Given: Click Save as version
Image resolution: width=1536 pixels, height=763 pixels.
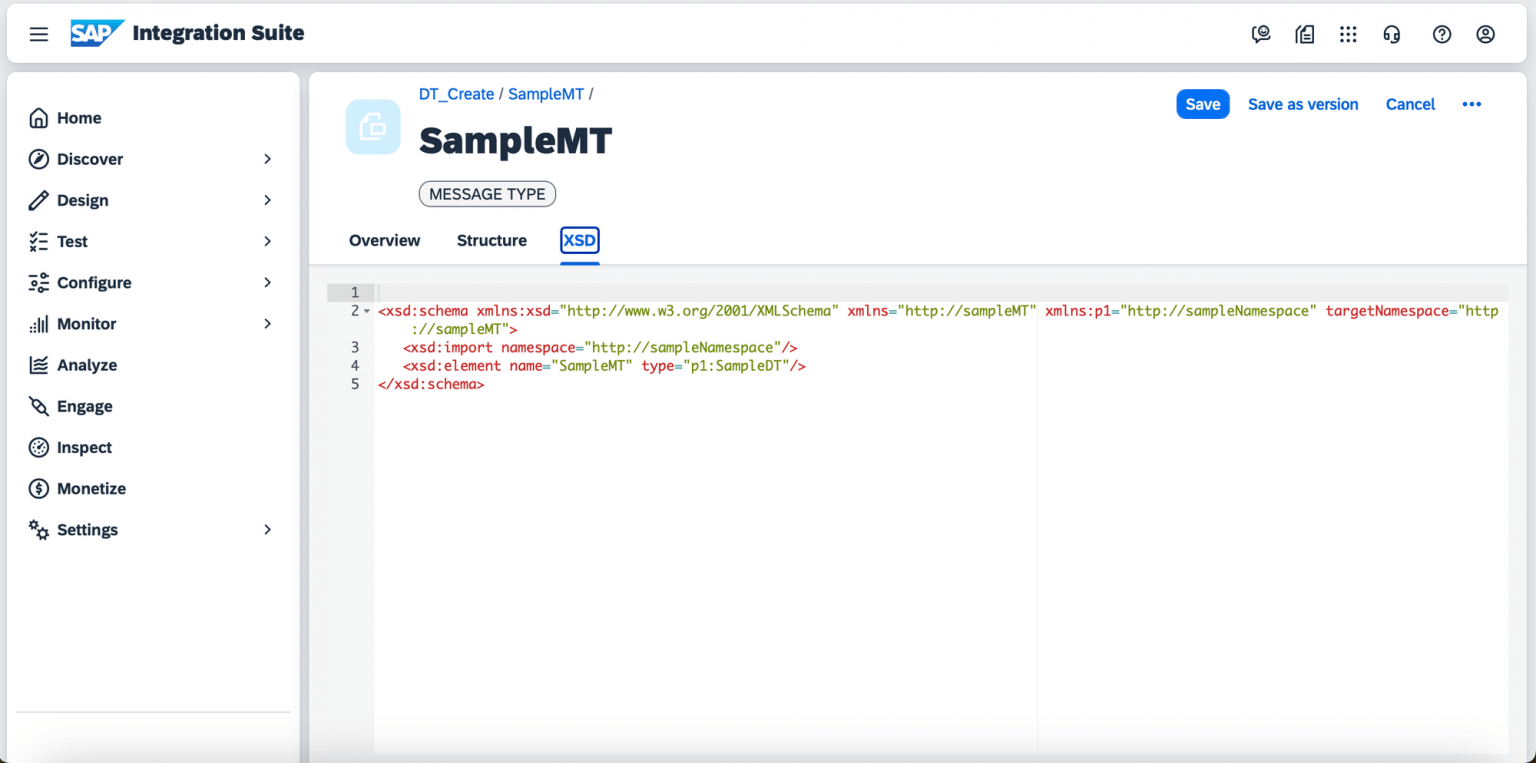Looking at the screenshot, I should pyautogui.click(x=1302, y=104).
